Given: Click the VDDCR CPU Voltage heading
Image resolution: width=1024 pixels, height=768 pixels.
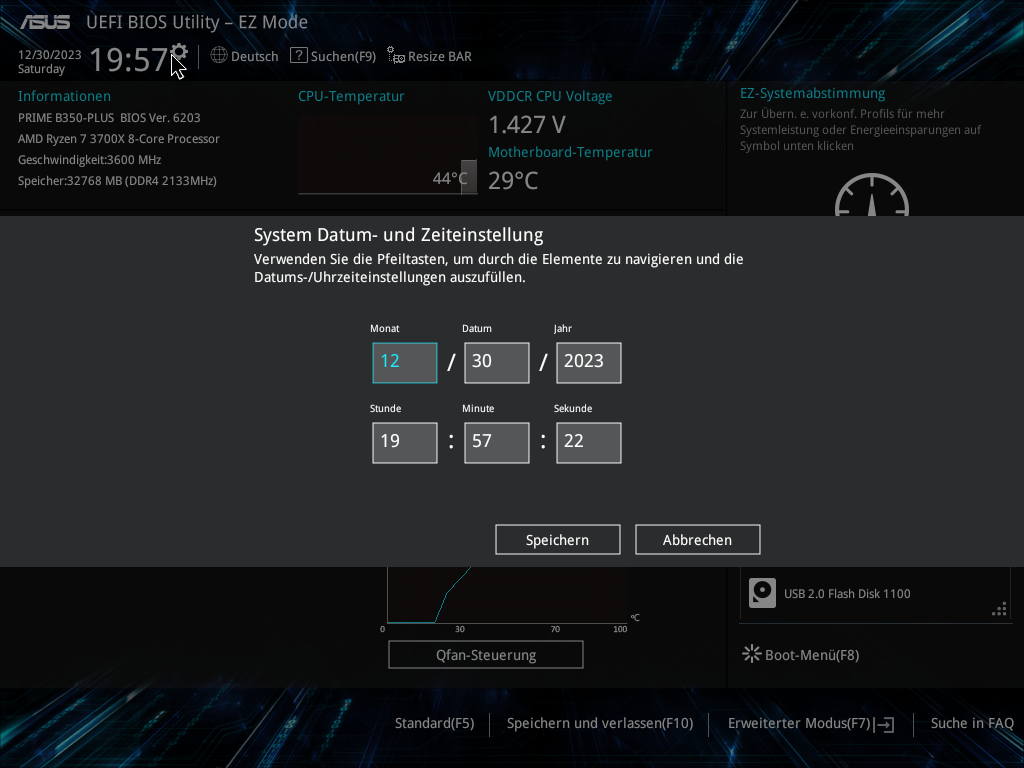Looking at the screenshot, I should 550,96.
